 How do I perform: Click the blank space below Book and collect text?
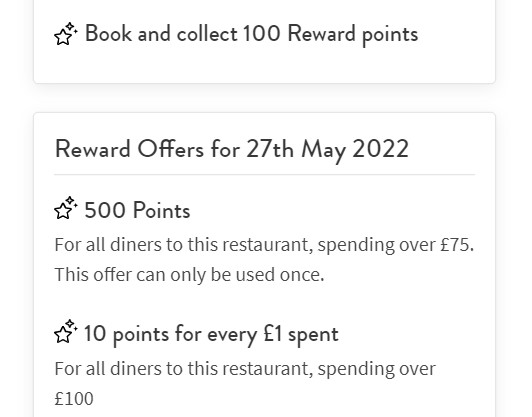265,65
